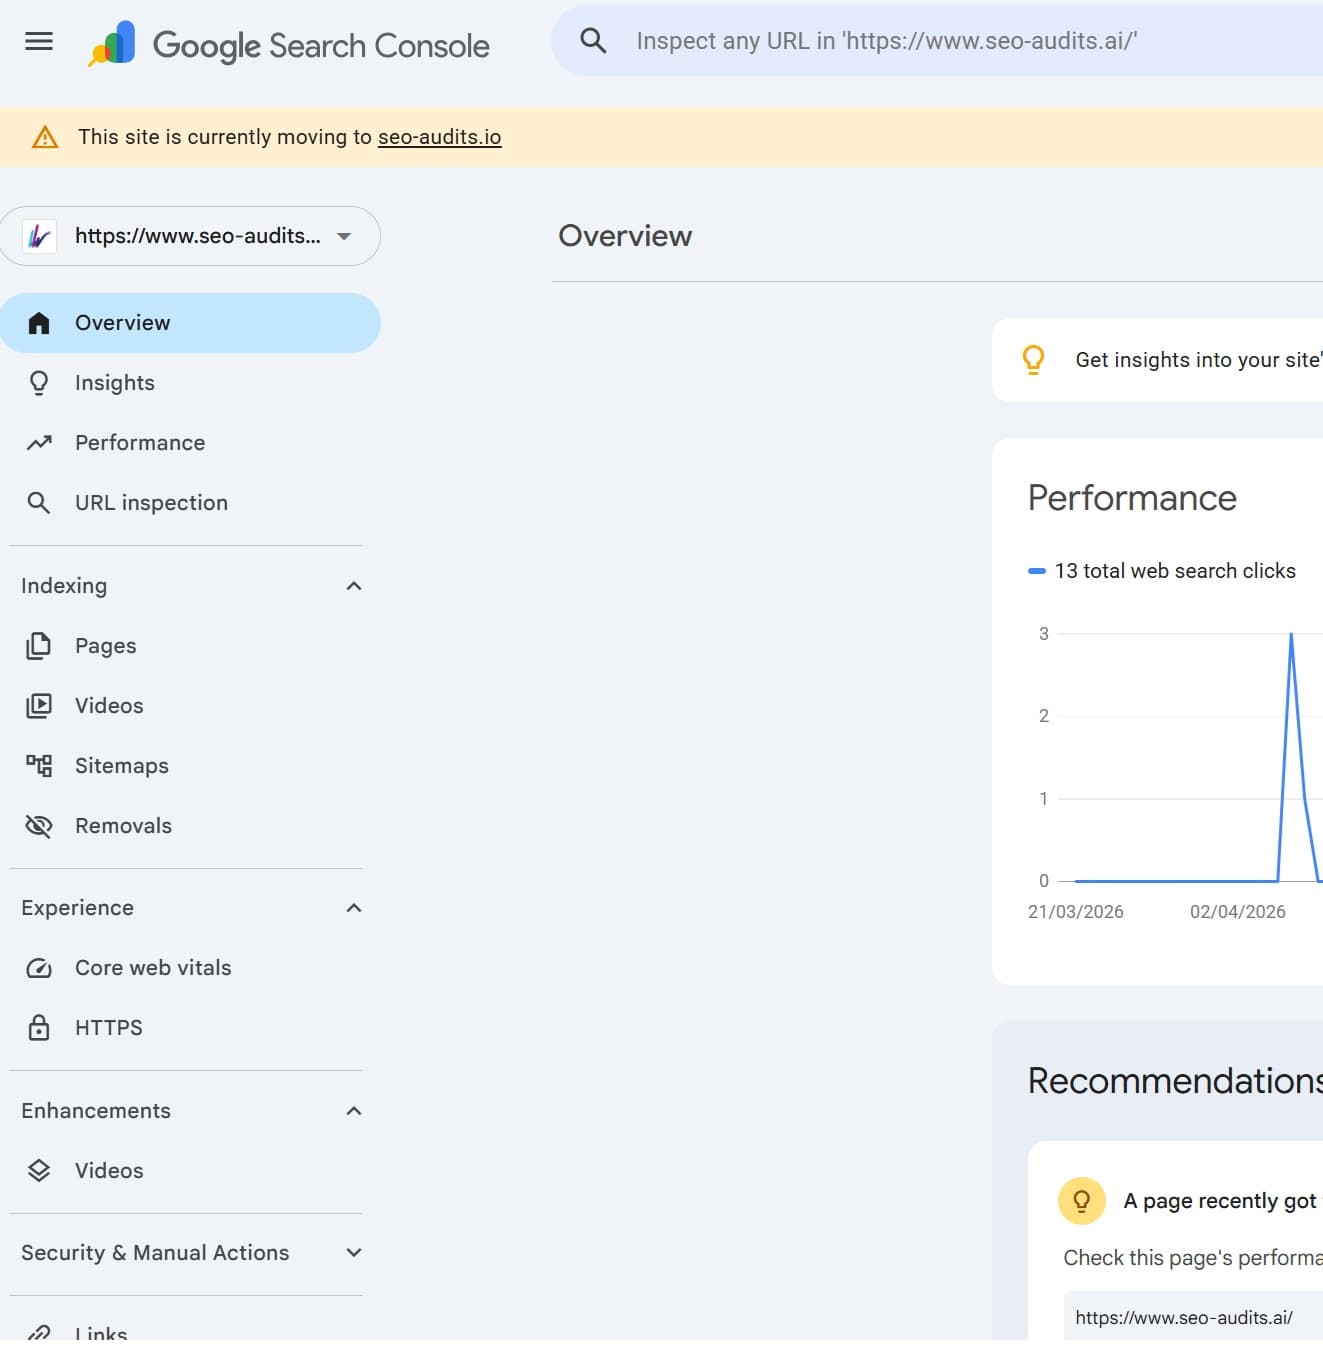Click the HTTPS padlock icon
Screen dimensions: 1323x1349
39,1028
